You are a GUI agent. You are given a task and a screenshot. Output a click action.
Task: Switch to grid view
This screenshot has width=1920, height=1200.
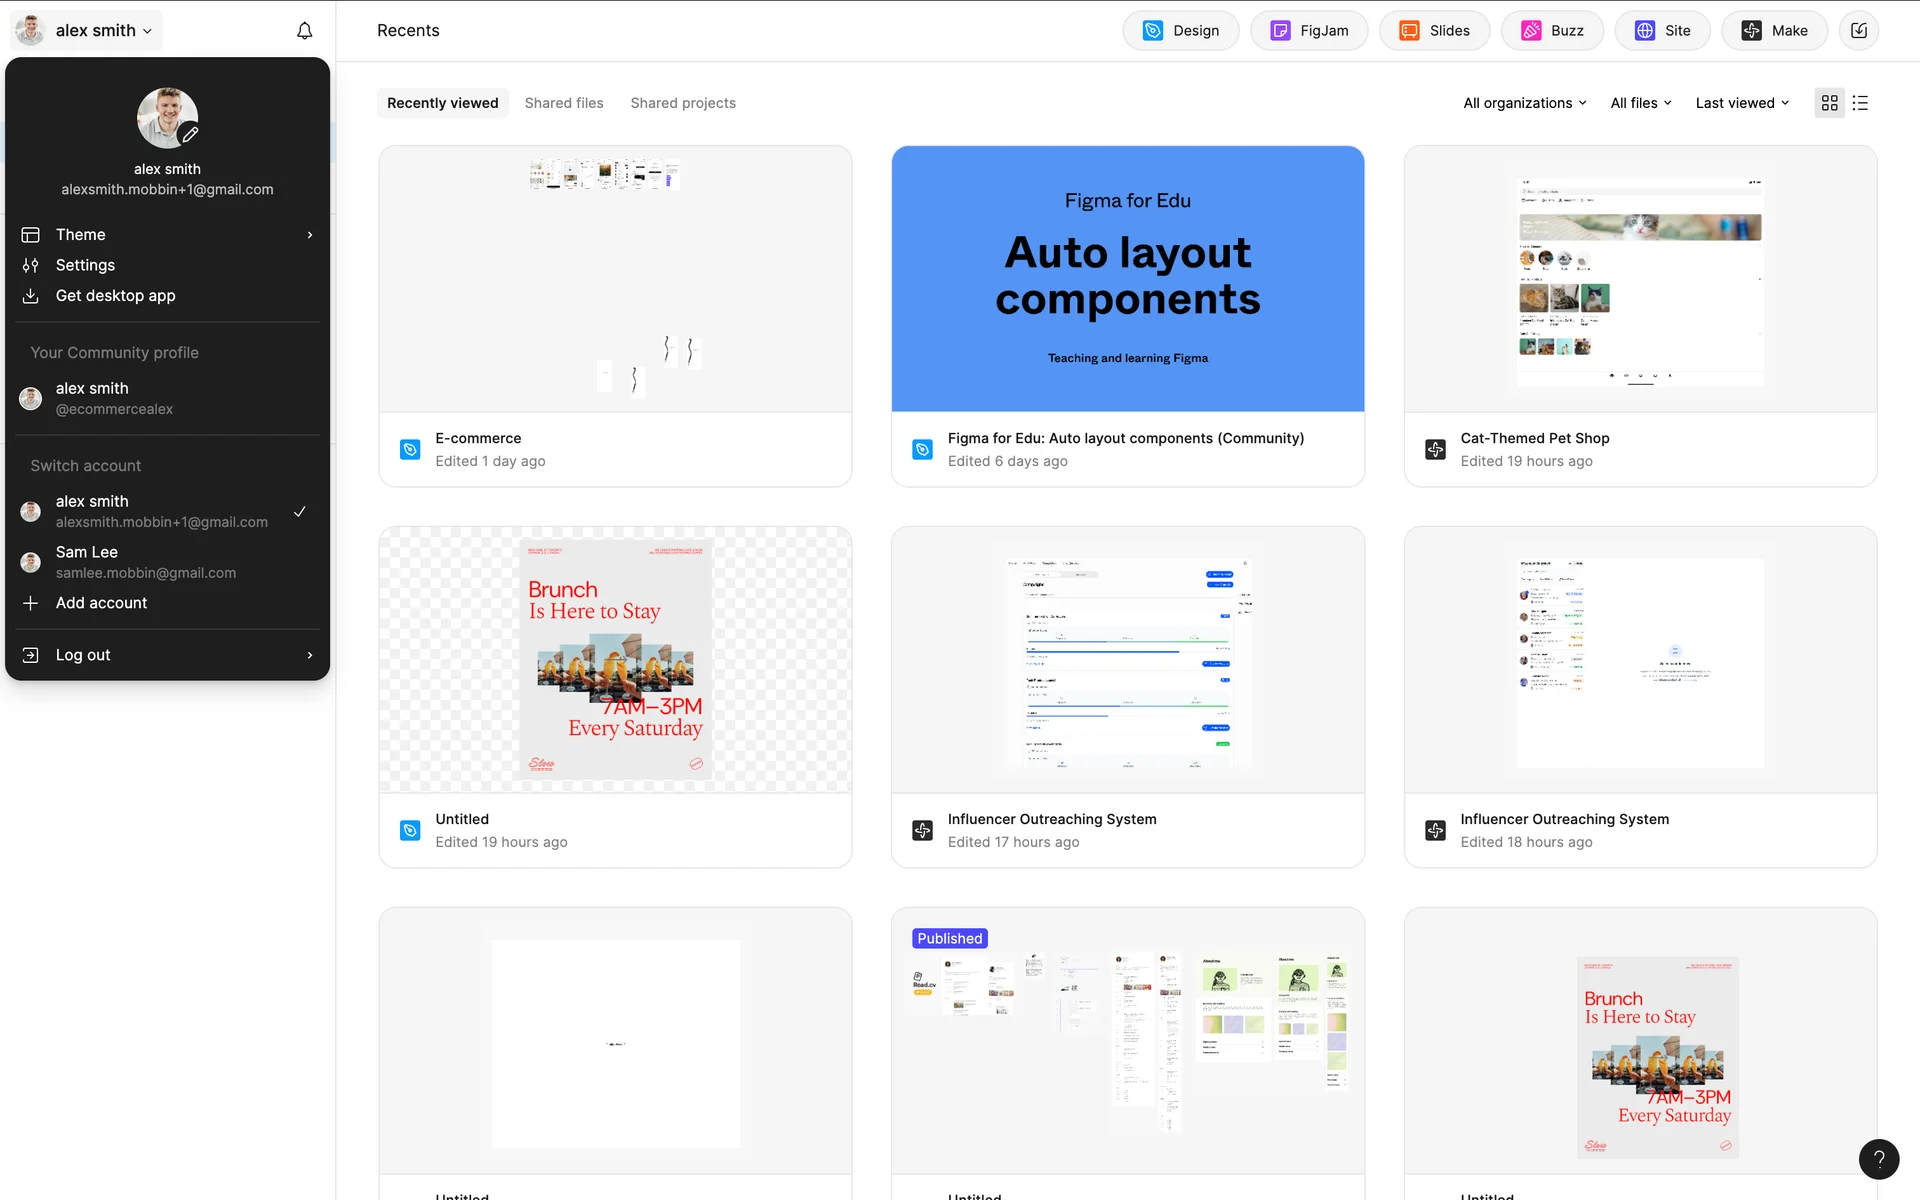click(1829, 103)
